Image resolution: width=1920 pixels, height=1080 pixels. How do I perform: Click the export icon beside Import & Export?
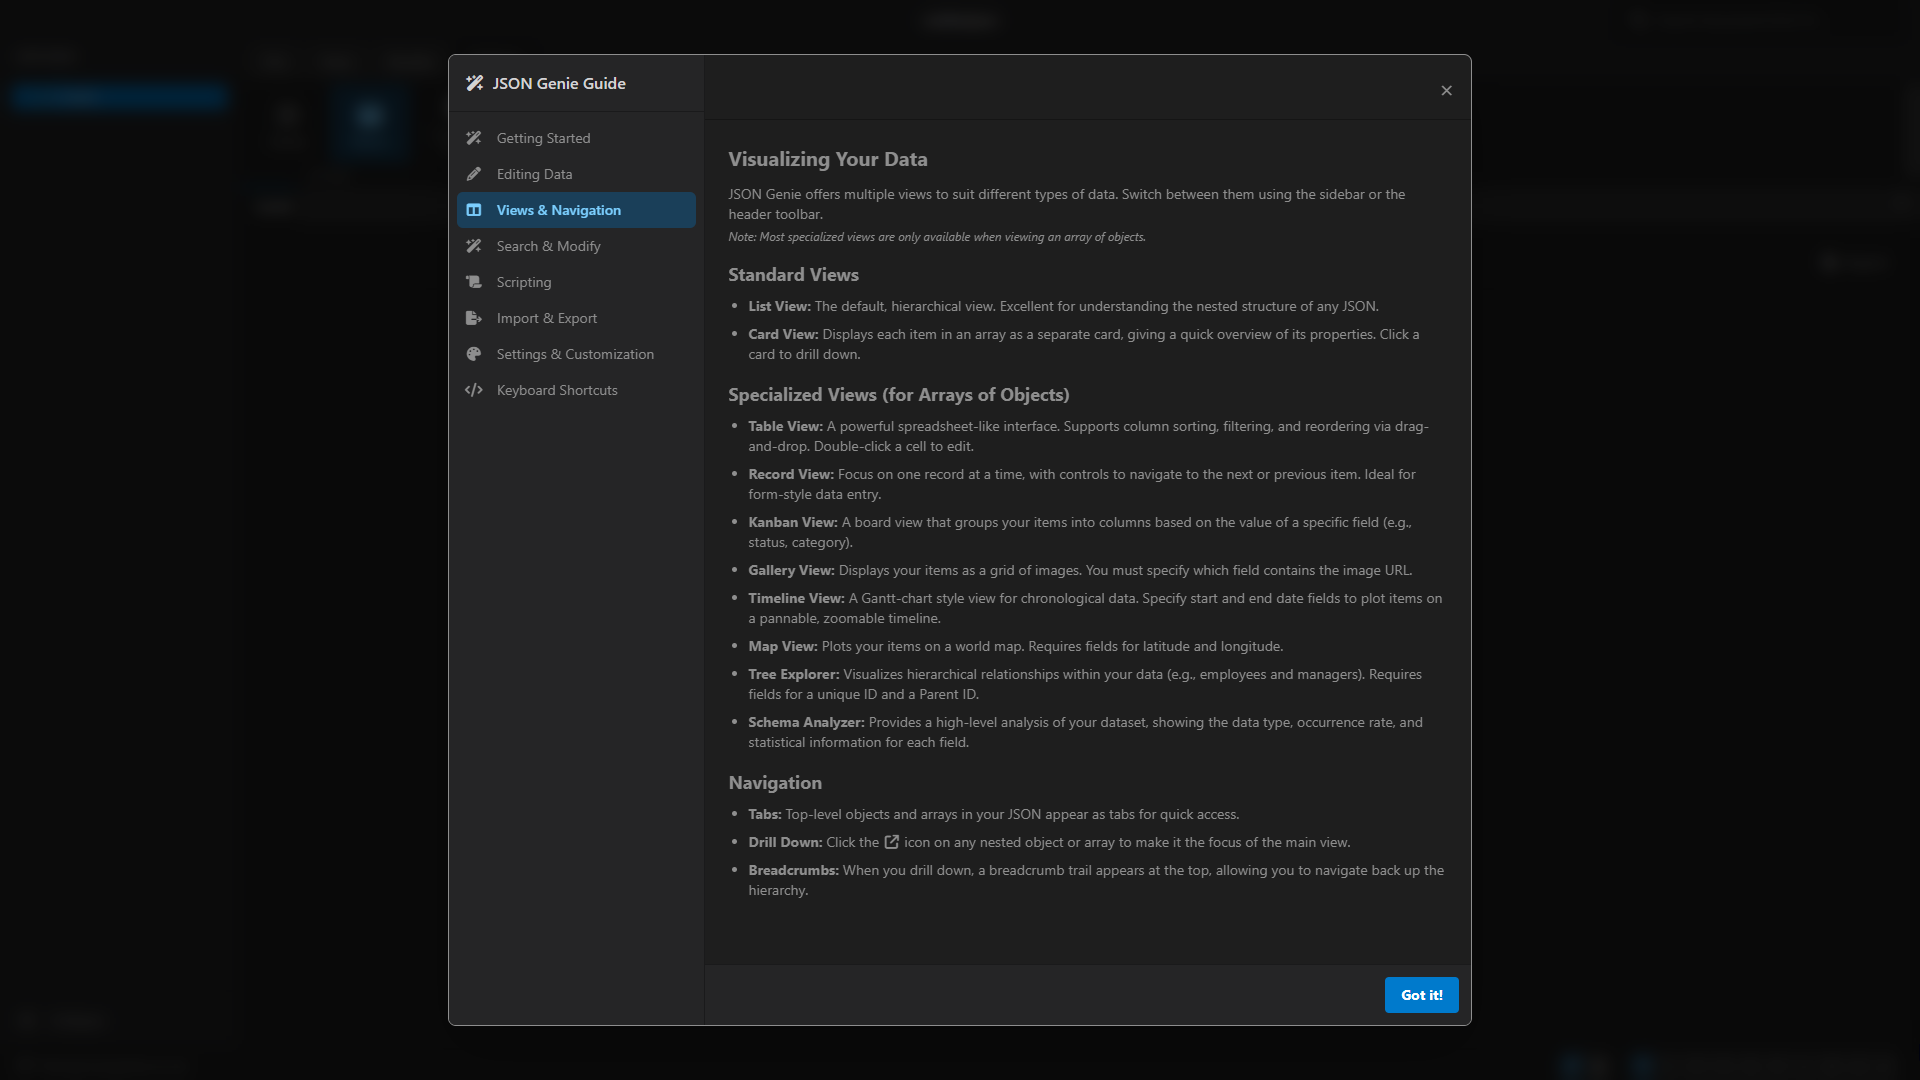coord(475,318)
